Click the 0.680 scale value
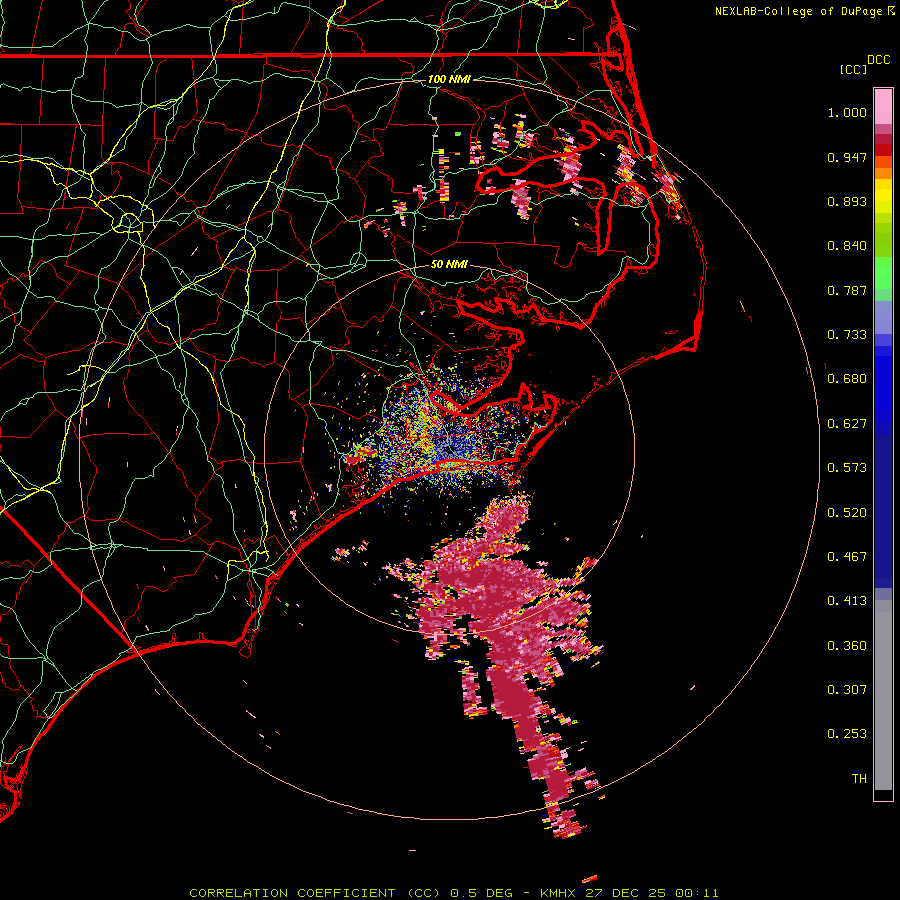Image resolution: width=900 pixels, height=900 pixels. [x=847, y=379]
